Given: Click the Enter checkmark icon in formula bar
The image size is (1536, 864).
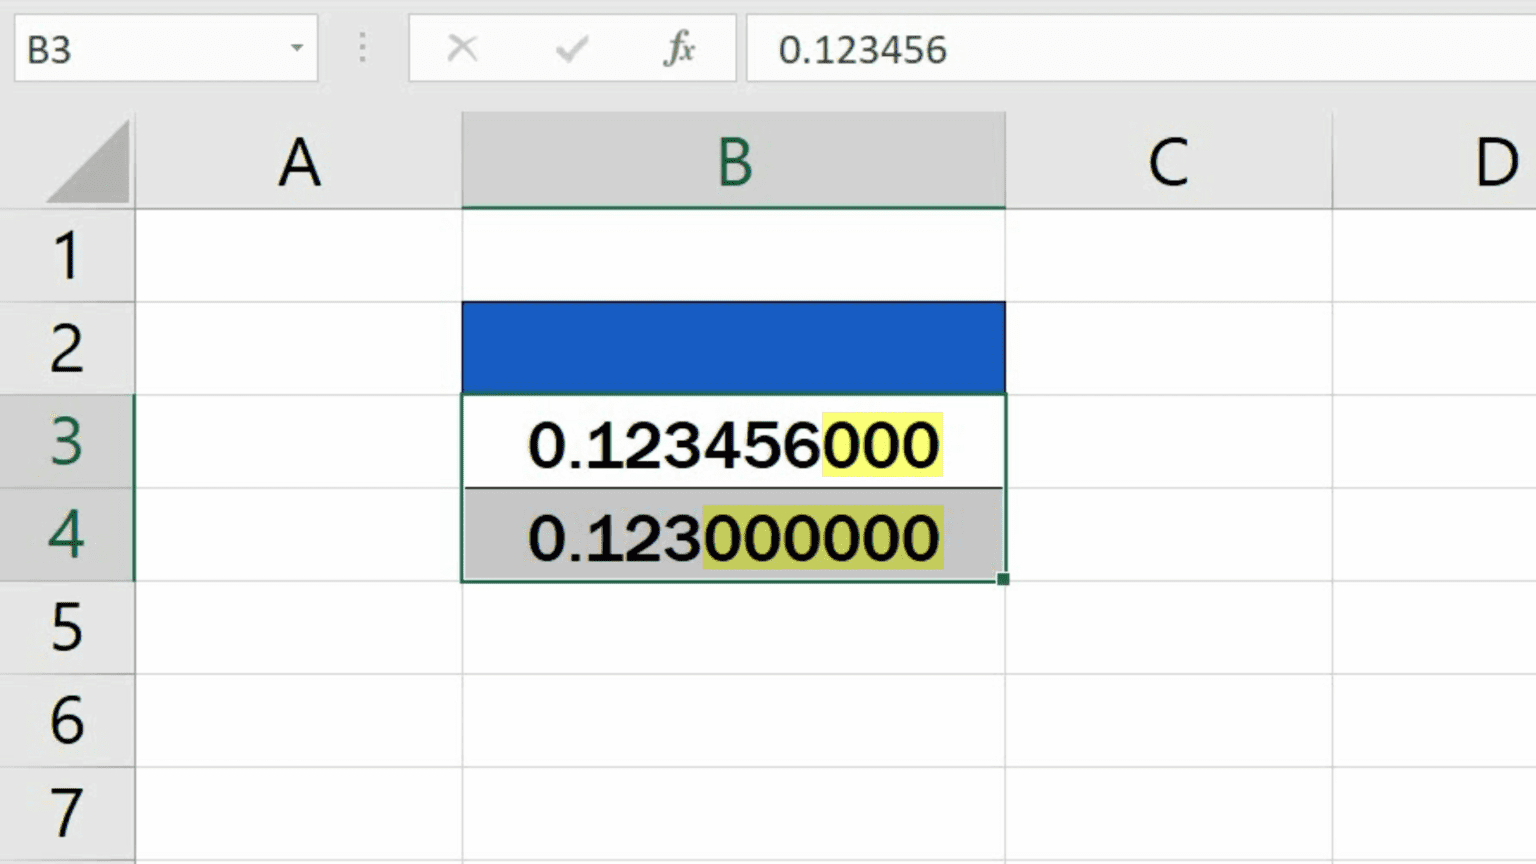Looking at the screenshot, I should (571, 48).
